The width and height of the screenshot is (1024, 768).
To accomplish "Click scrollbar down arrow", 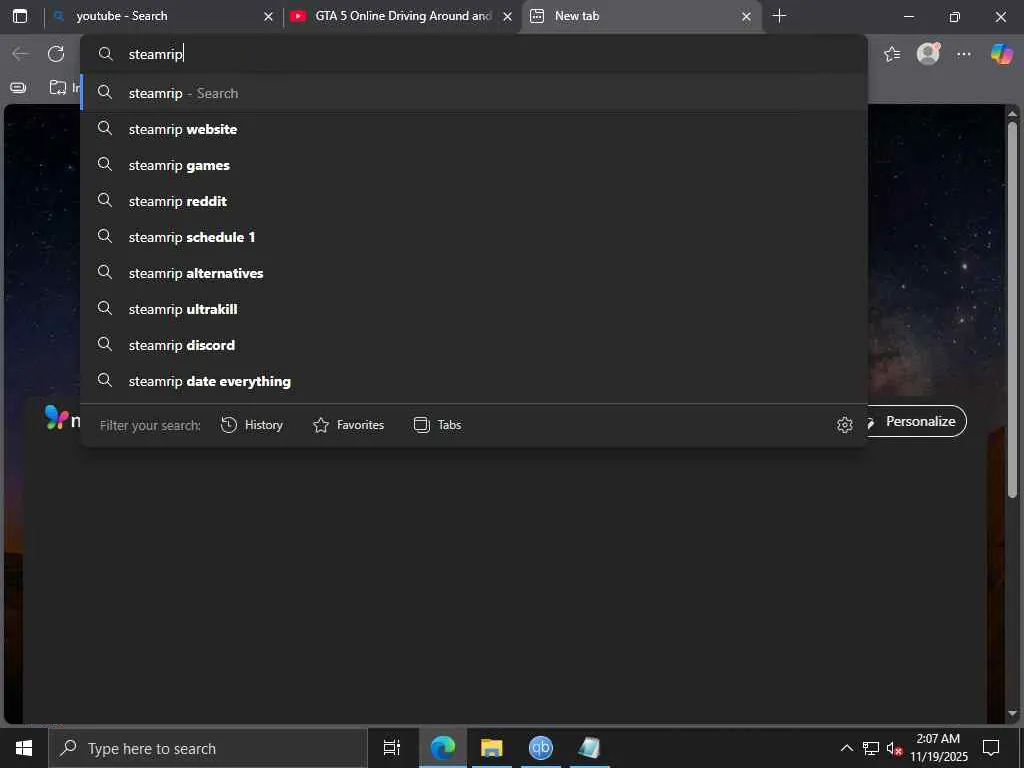I will [1012, 713].
